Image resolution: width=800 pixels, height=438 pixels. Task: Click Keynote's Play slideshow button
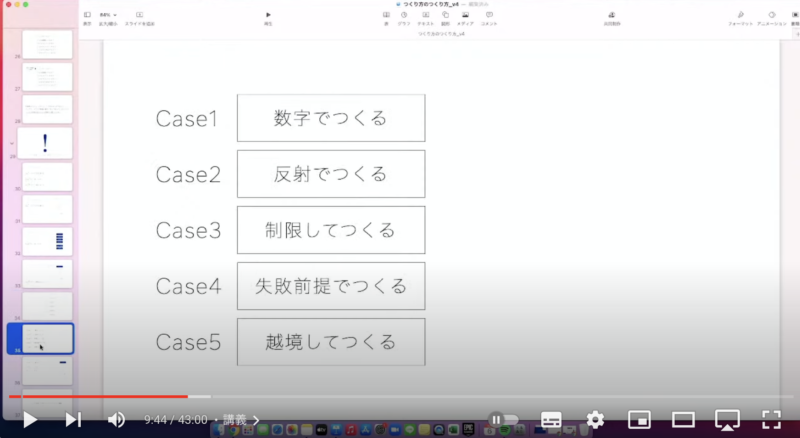[268, 17]
